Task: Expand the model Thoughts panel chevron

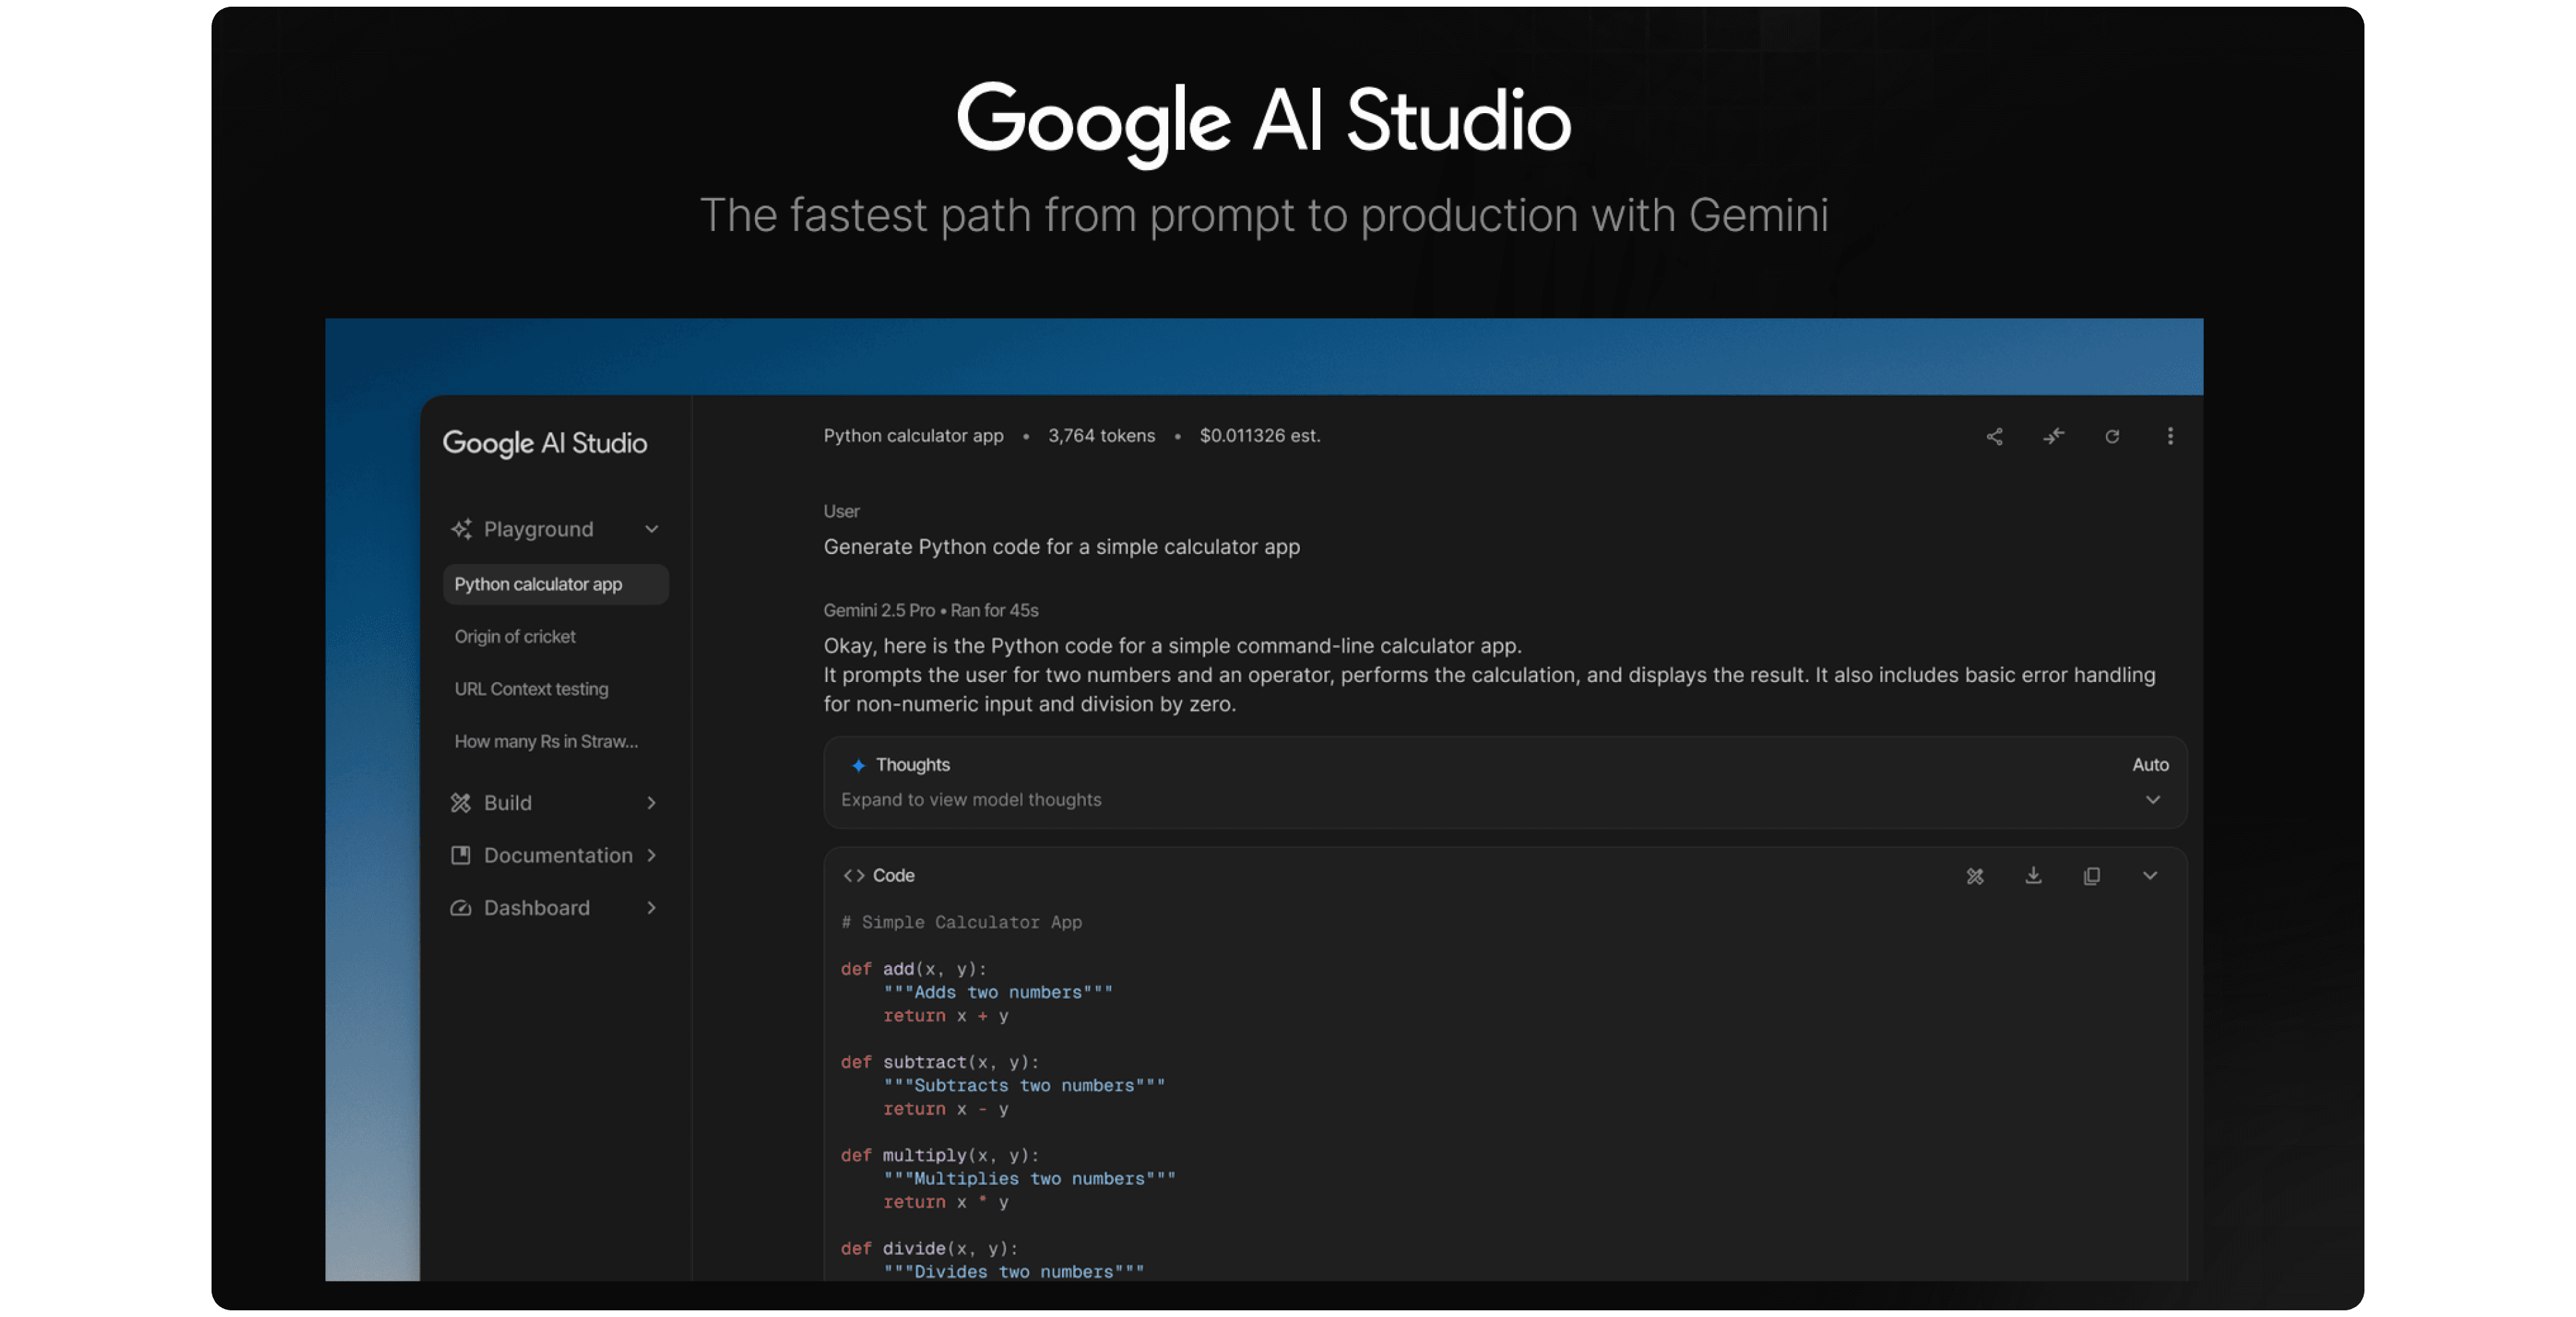Action: [2153, 800]
